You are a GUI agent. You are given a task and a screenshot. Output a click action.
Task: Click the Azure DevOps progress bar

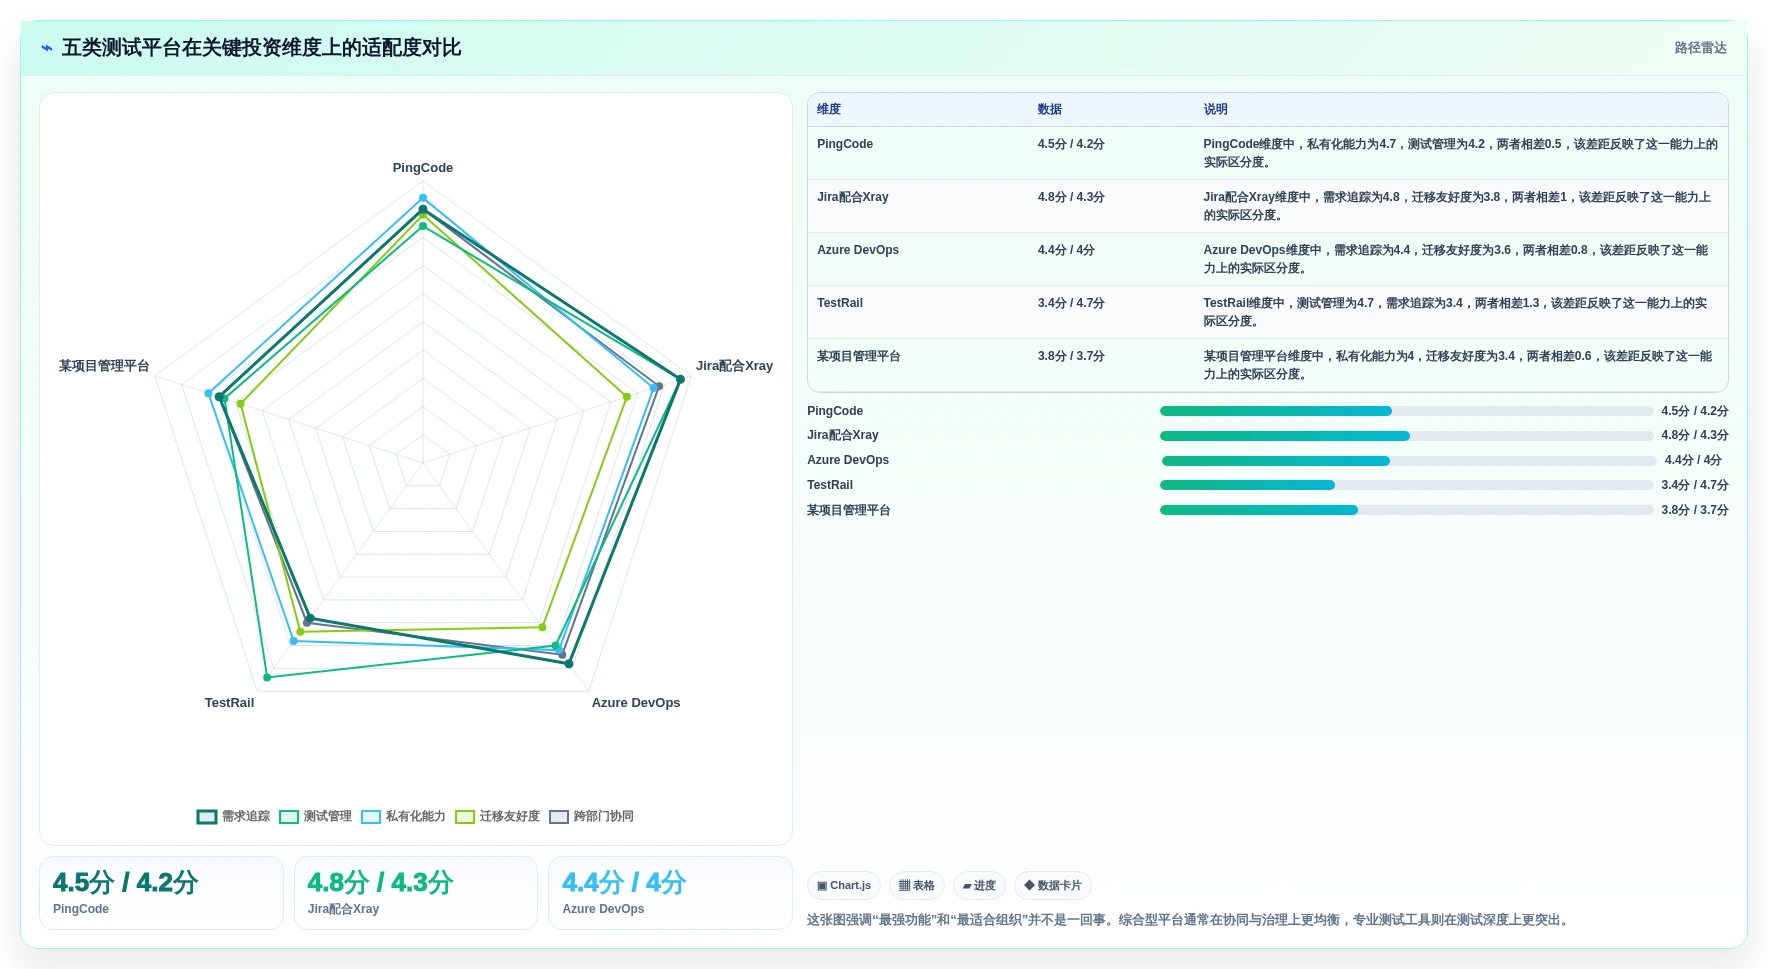click(1409, 461)
